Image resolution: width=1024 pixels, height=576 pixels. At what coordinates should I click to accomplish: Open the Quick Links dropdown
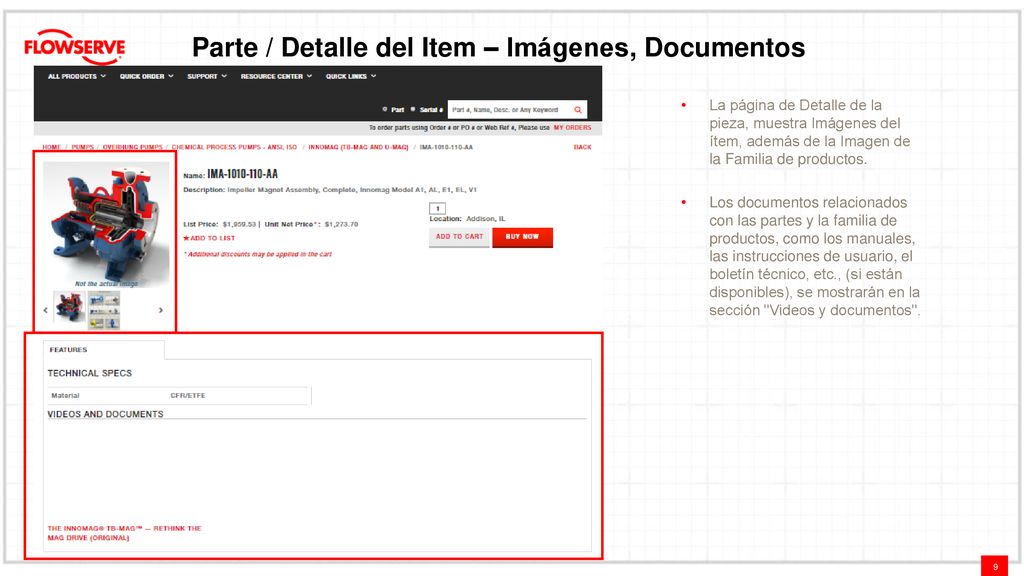[x=351, y=76]
